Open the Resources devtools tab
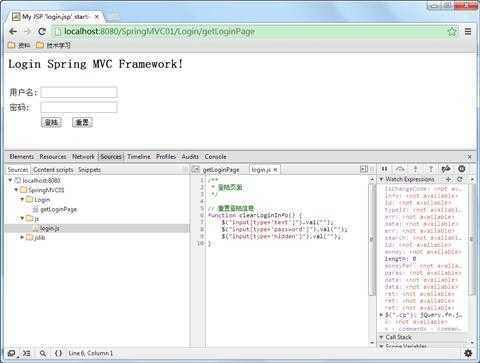 point(53,156)
